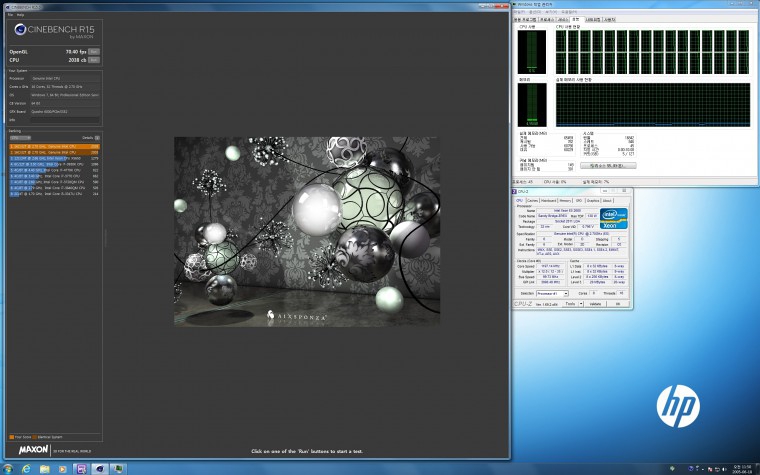Switch to the second tab in Task Manager
Screen dimensions: 760x475
coord(547,19)
